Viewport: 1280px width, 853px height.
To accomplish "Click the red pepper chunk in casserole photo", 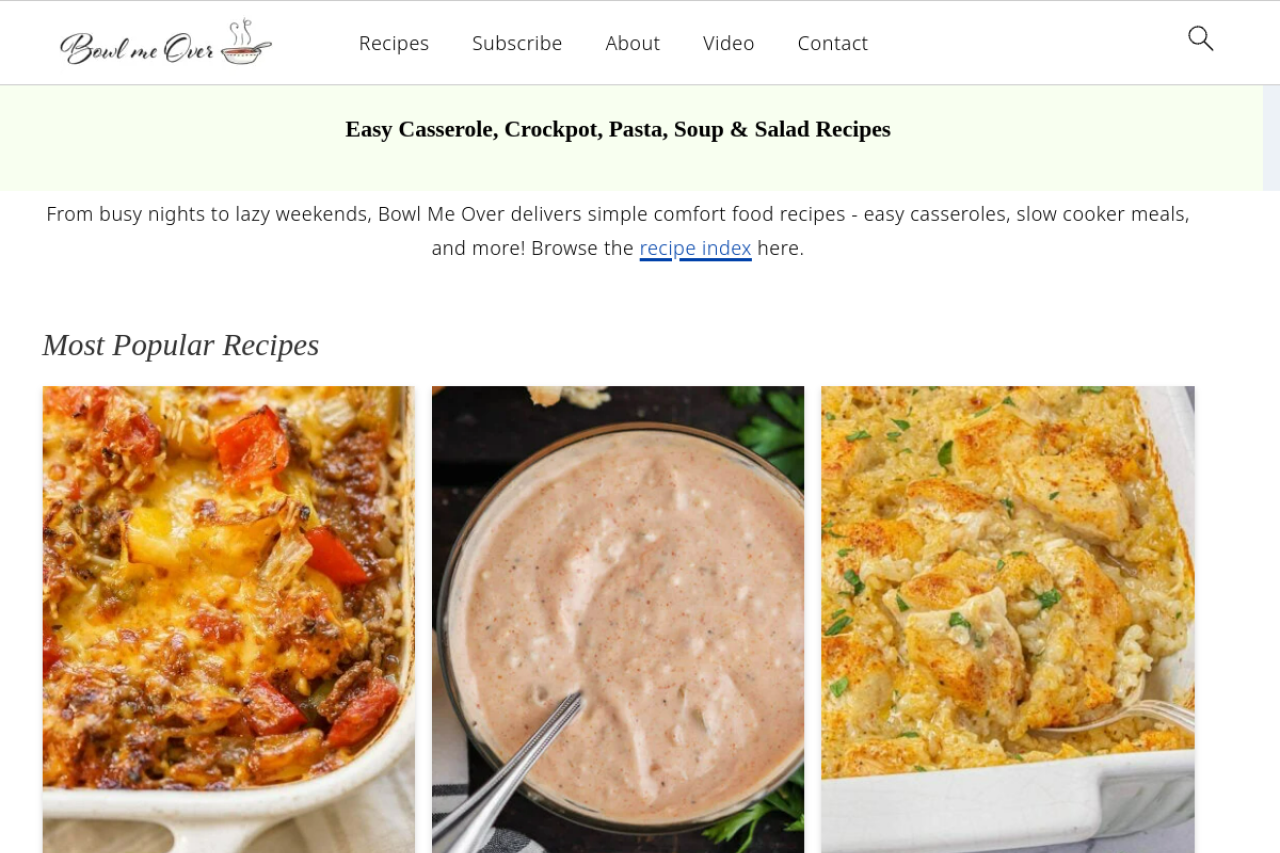I will [x=252, y=447].
